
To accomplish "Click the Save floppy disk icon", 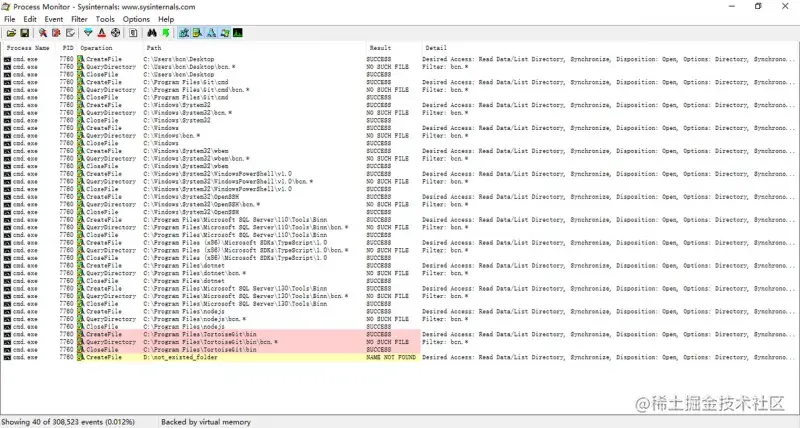I will tap(24, 33).
